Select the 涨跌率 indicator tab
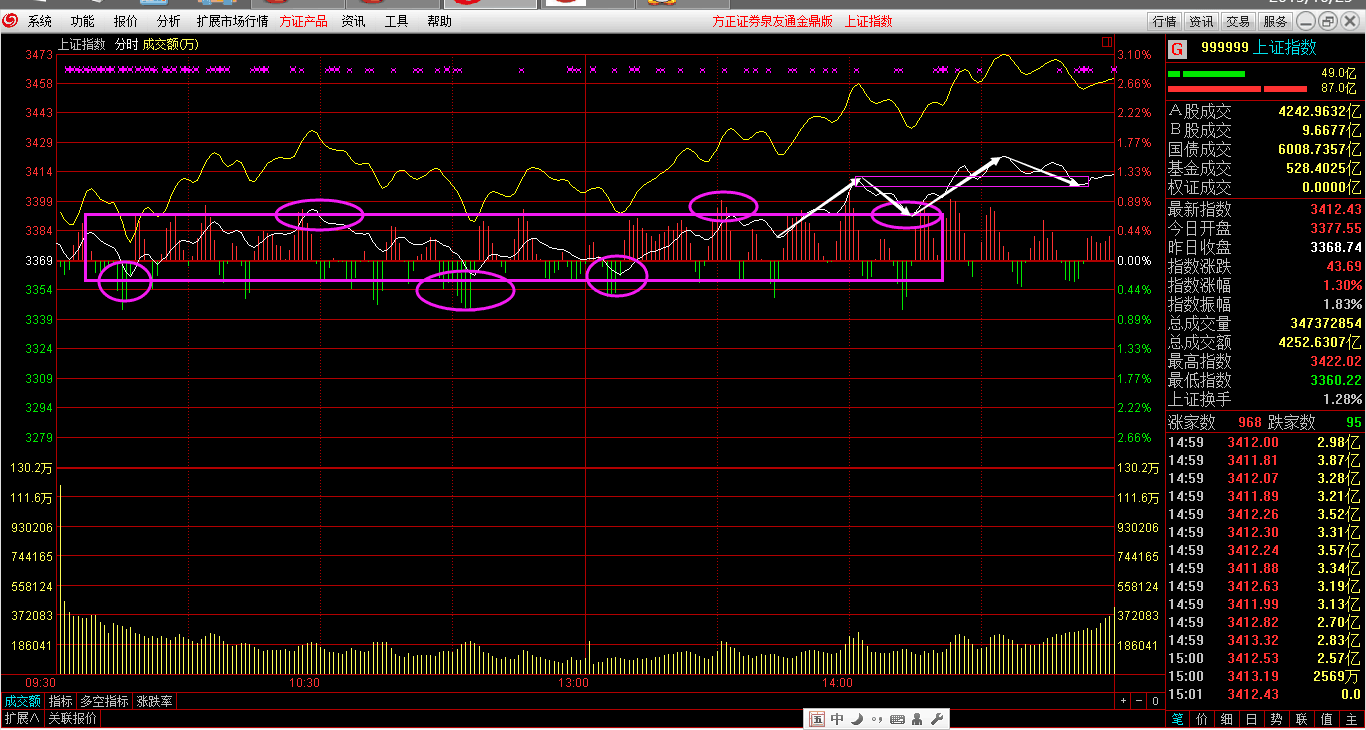This screenshot has height=730, width=1366. 154,702
